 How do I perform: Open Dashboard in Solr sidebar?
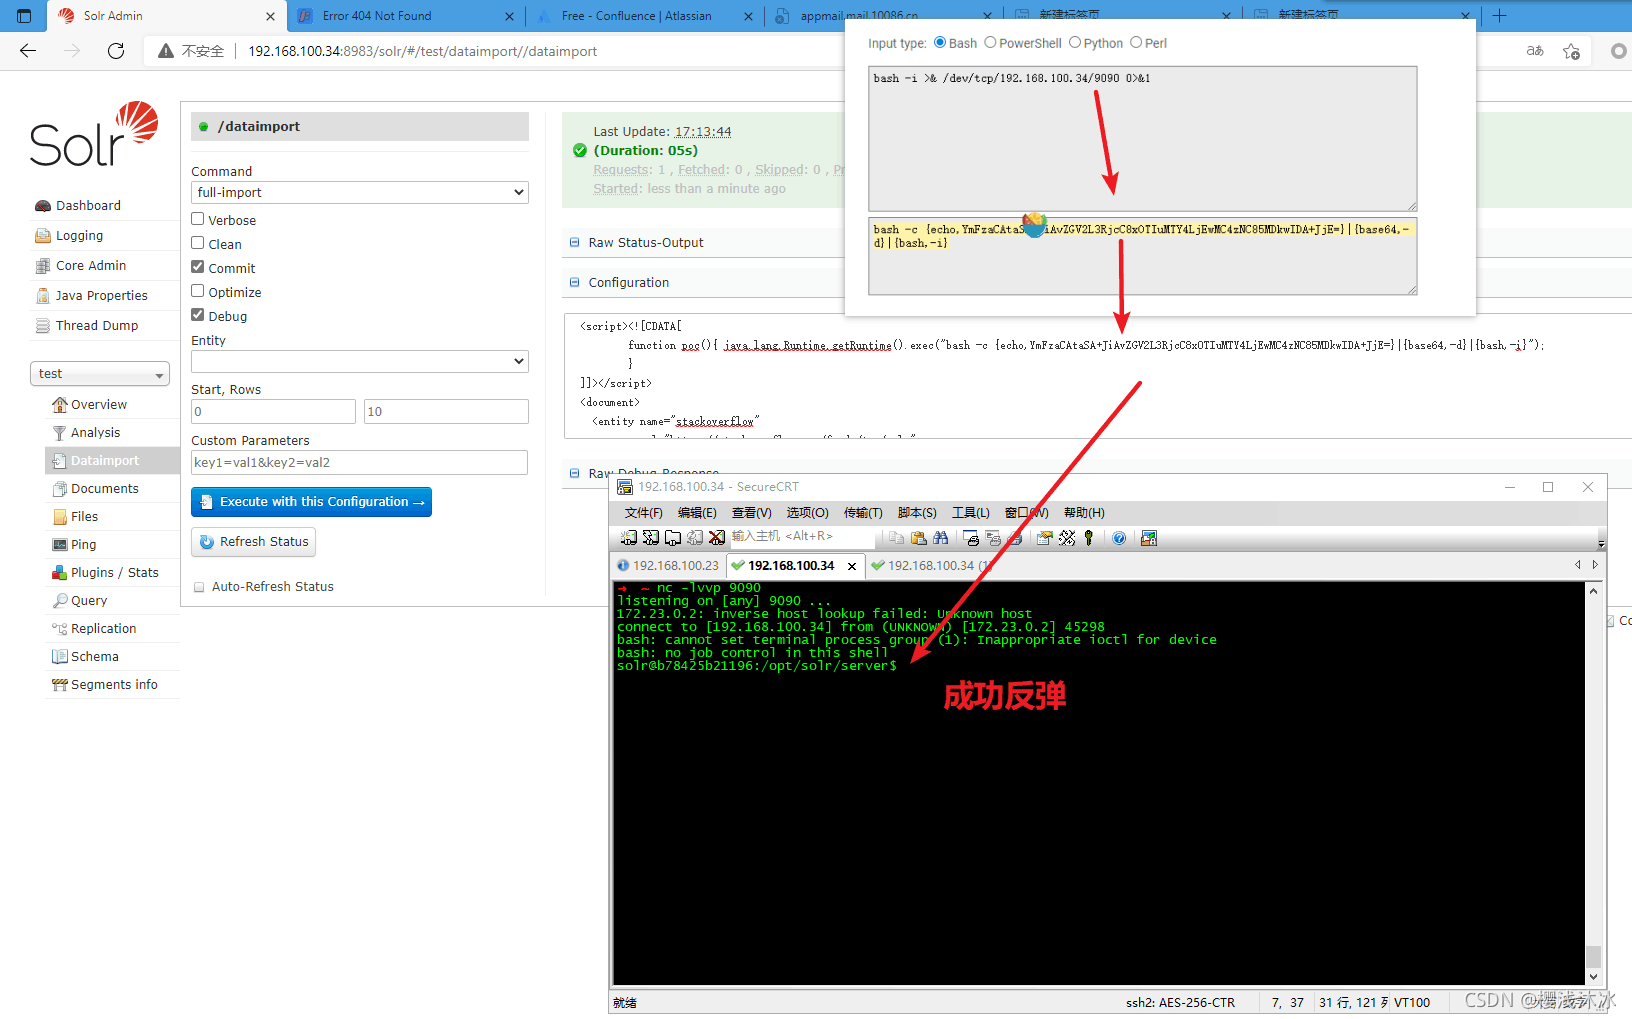tap(88, 206)
